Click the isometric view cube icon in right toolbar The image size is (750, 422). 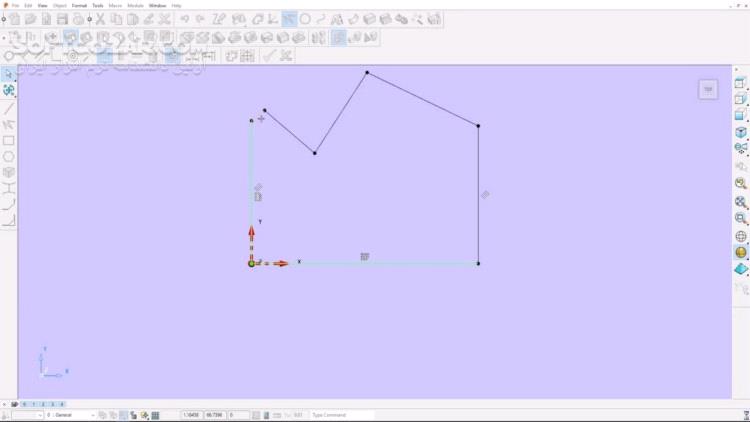pyautogui.click(x=740, y=132)
